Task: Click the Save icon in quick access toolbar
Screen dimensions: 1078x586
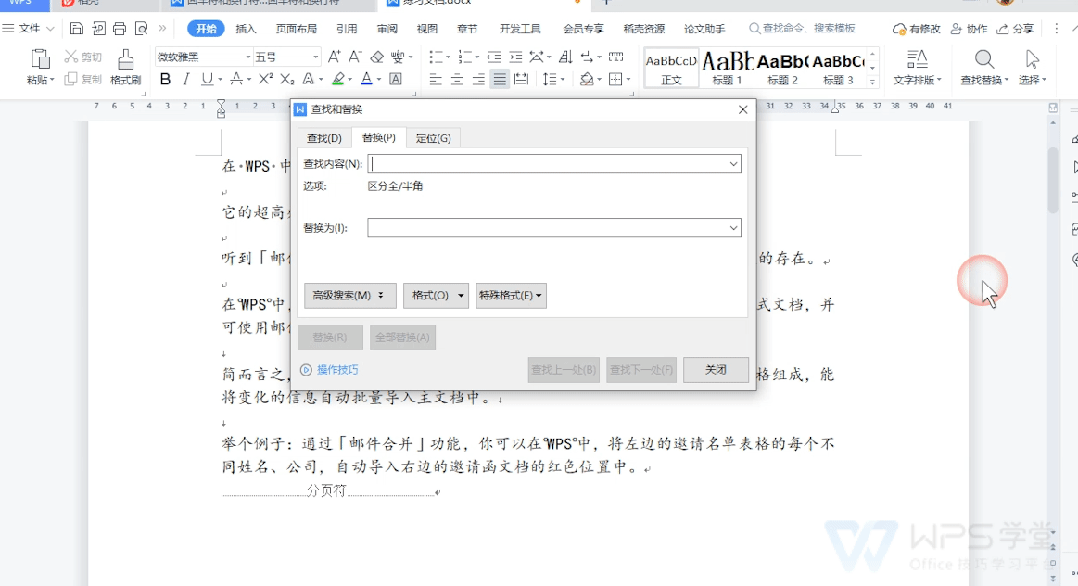Action: click(76, 28)
